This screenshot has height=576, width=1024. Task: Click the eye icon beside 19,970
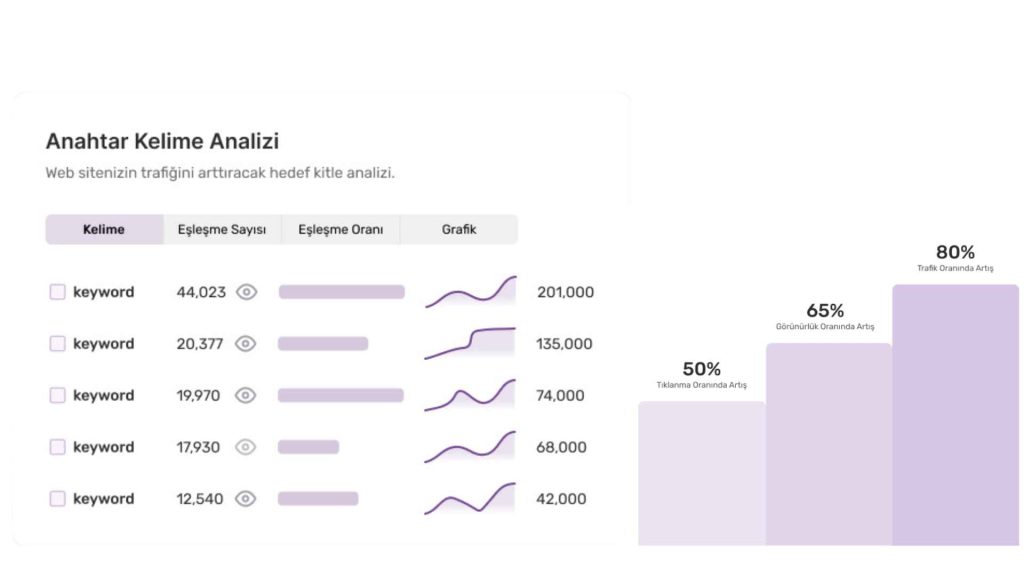point(245,395)
